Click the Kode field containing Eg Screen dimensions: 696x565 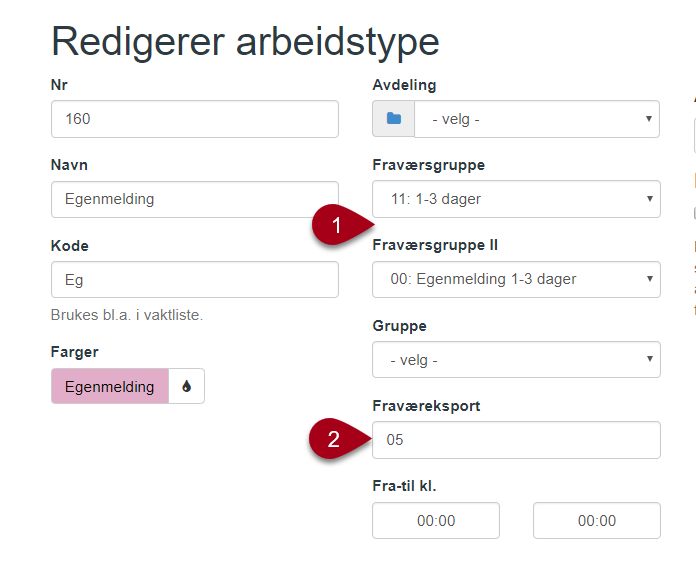click(x=195, y=280)
